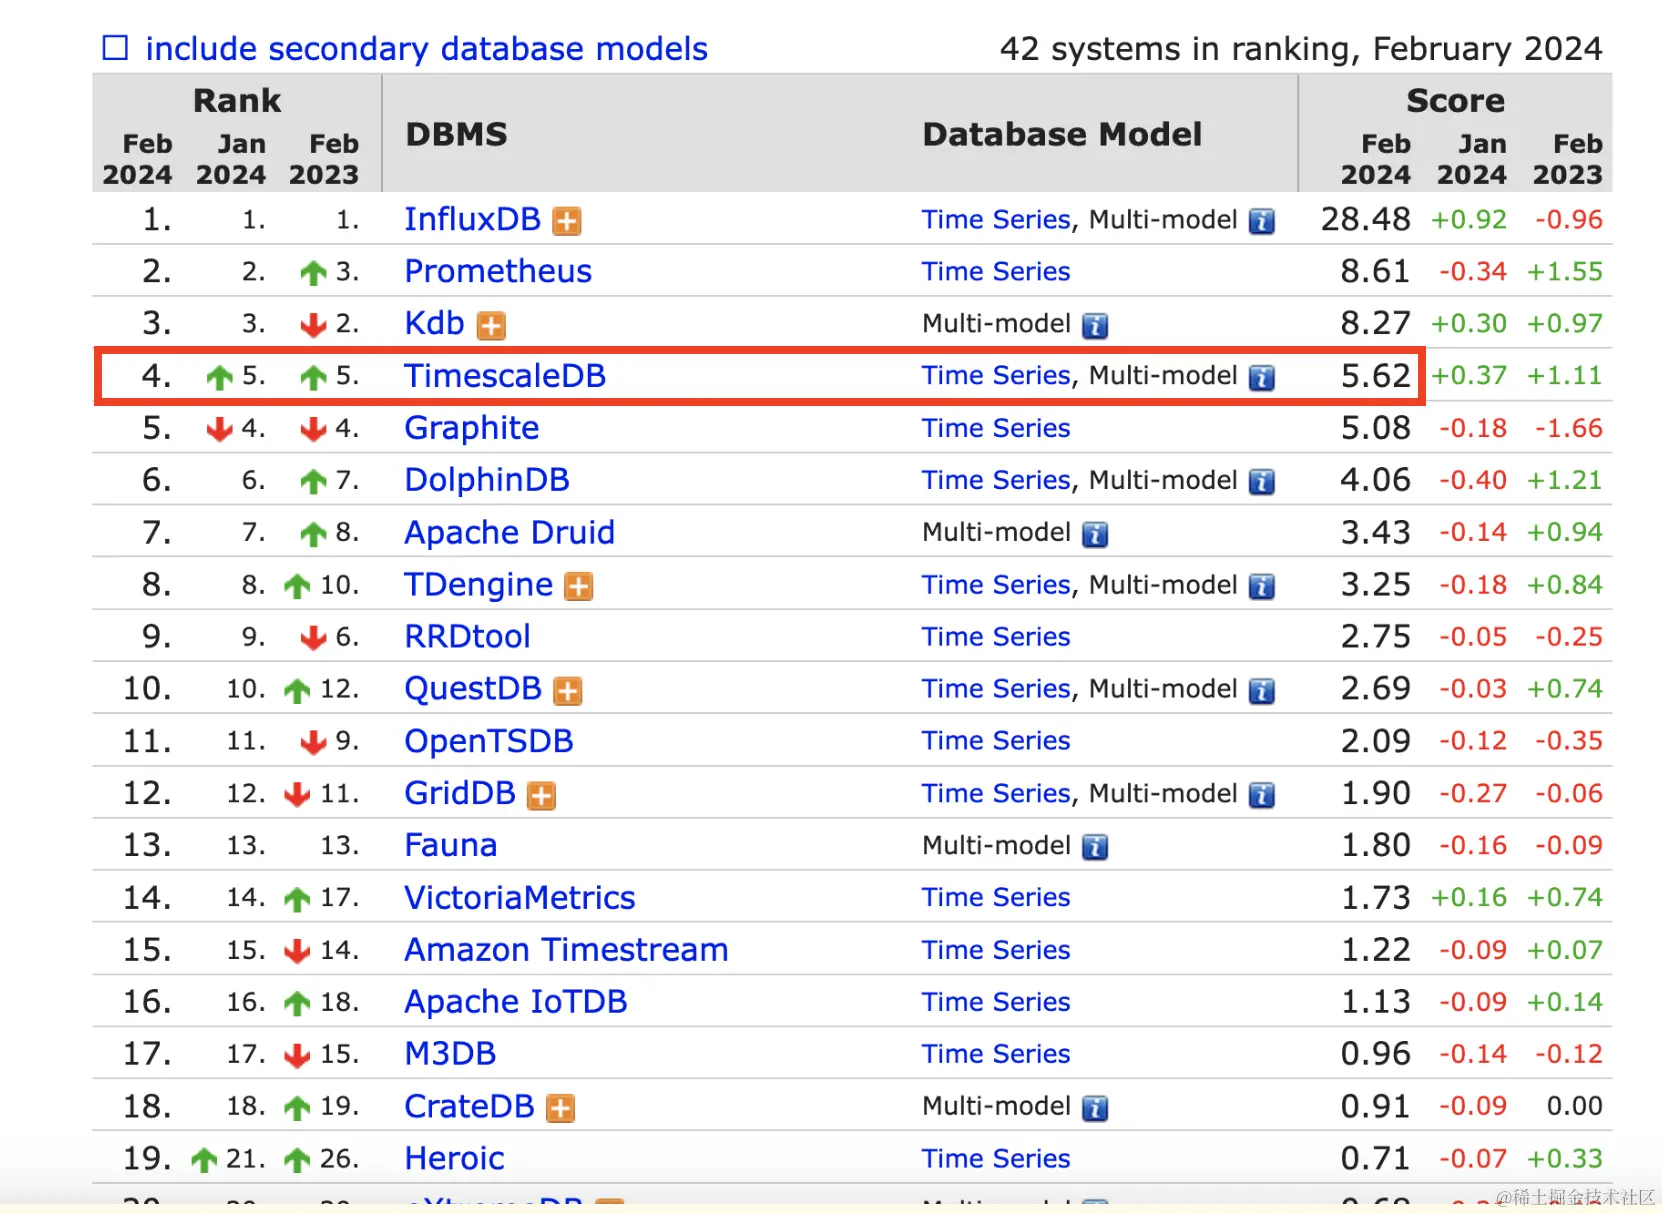
Task: Click the plus icon next to GridDB
Action: 541,795
